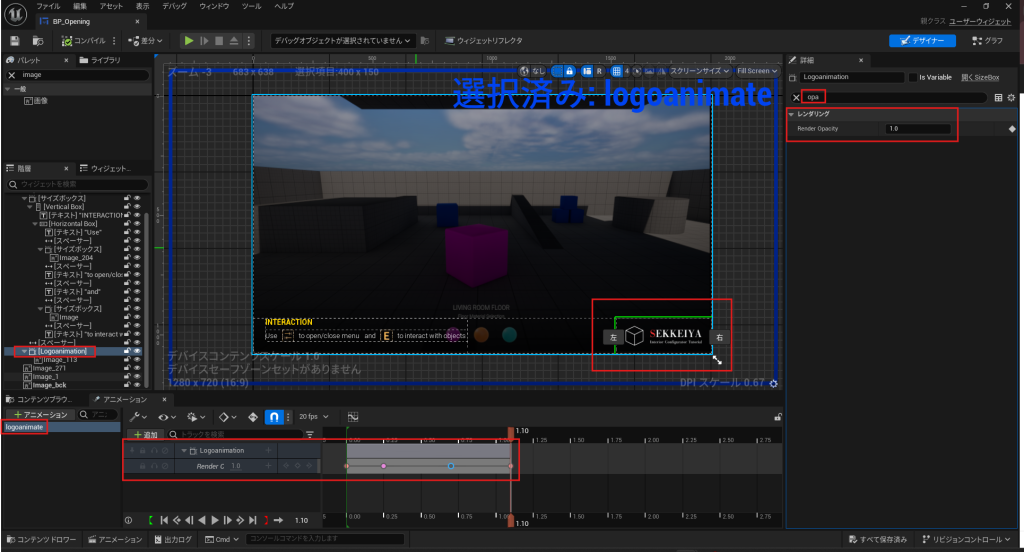1024x552 pixels.
Task: Clear the 'opa' details search with X
Action: pos(796,97)
